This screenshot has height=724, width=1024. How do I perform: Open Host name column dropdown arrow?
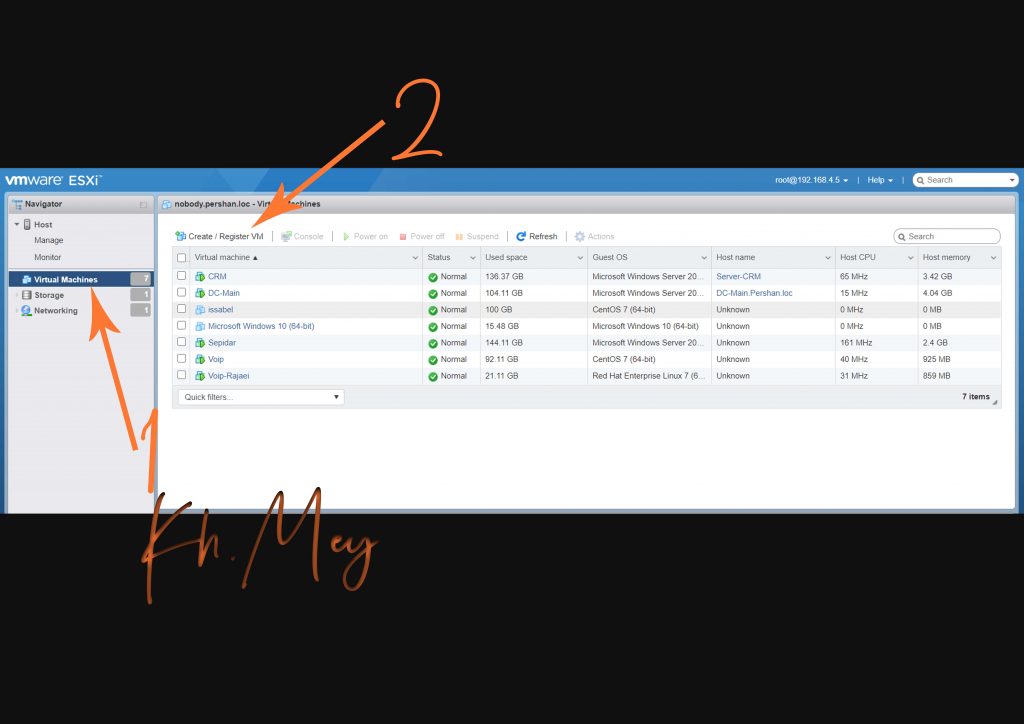[x=827, y=258]
